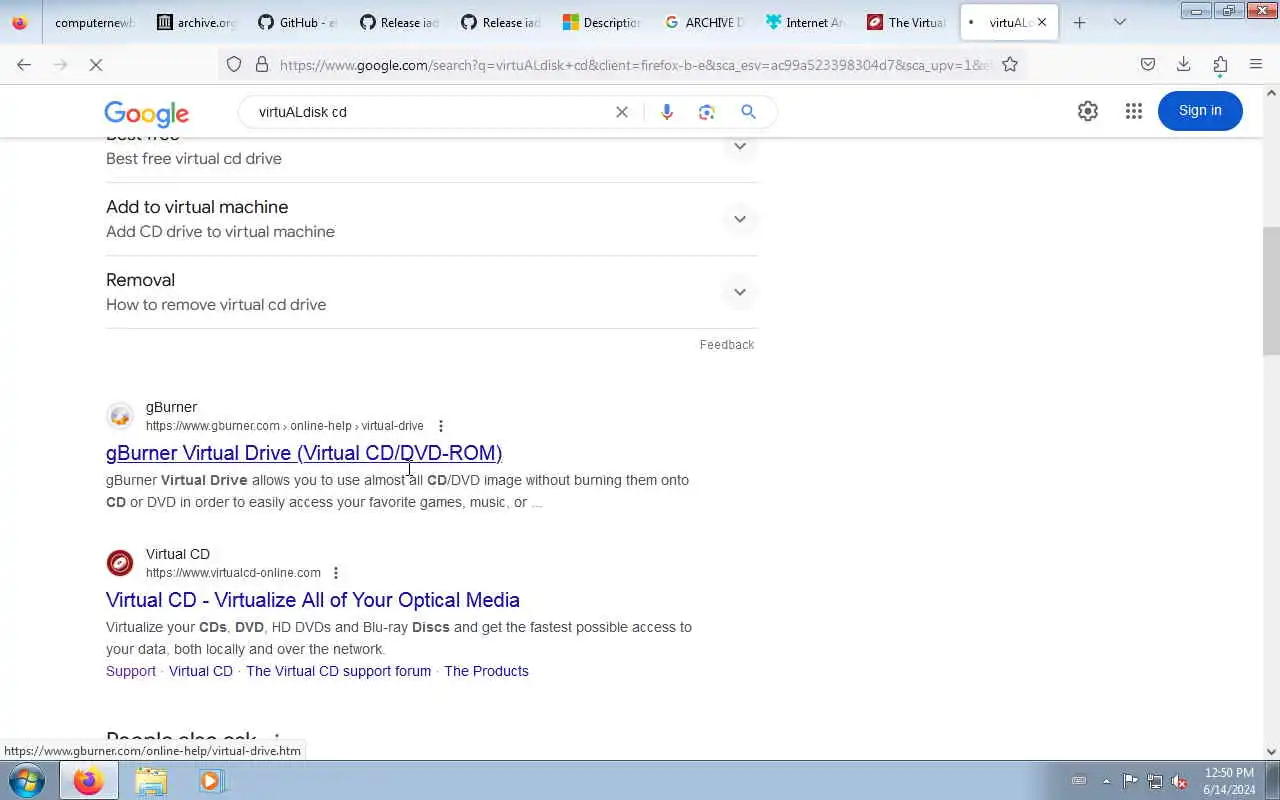Open Firefox from the taskbar

(88, 780)
